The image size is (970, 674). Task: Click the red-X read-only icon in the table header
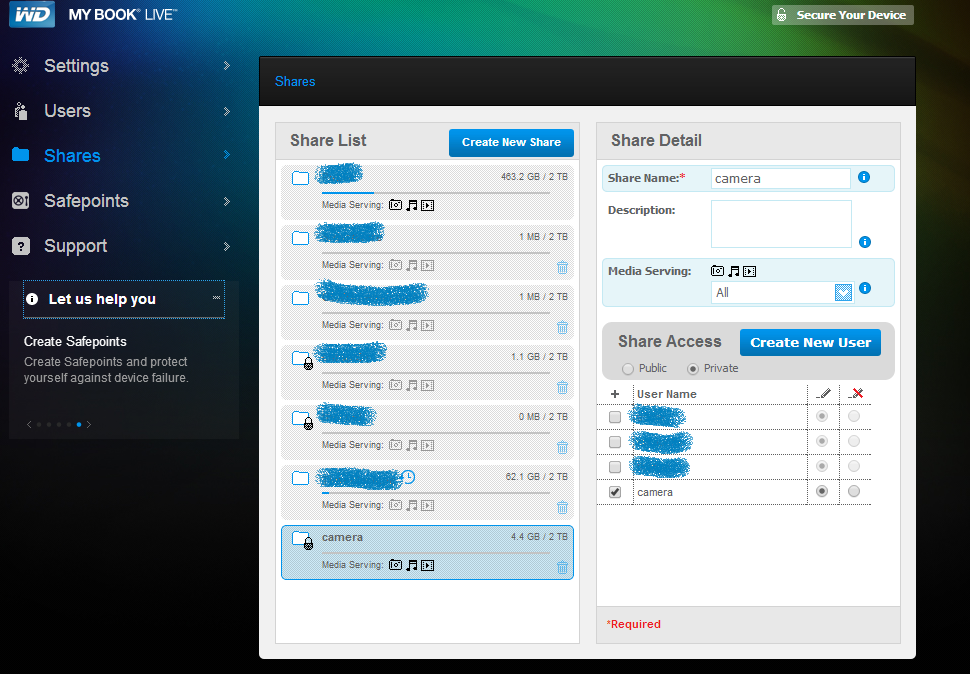click(x=855, y=393)
